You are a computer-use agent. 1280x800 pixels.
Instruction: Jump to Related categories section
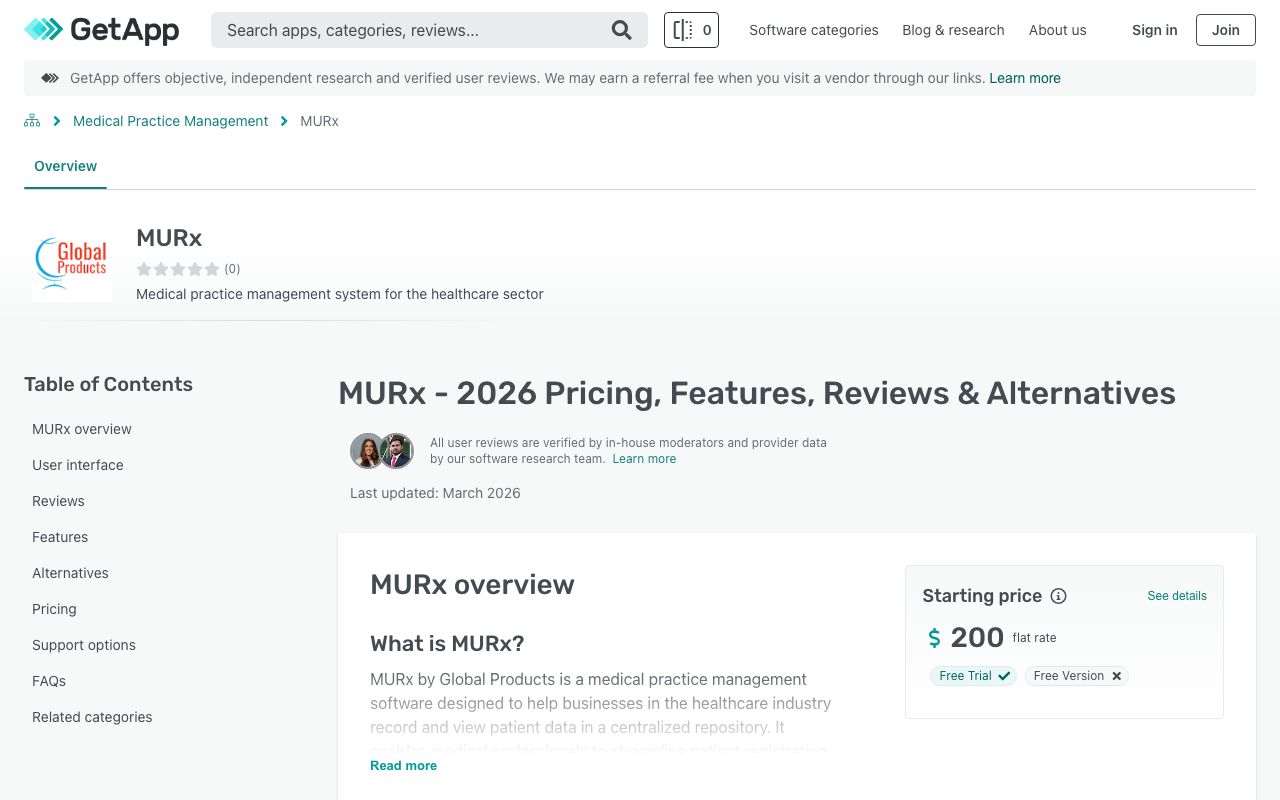(92, 717)
